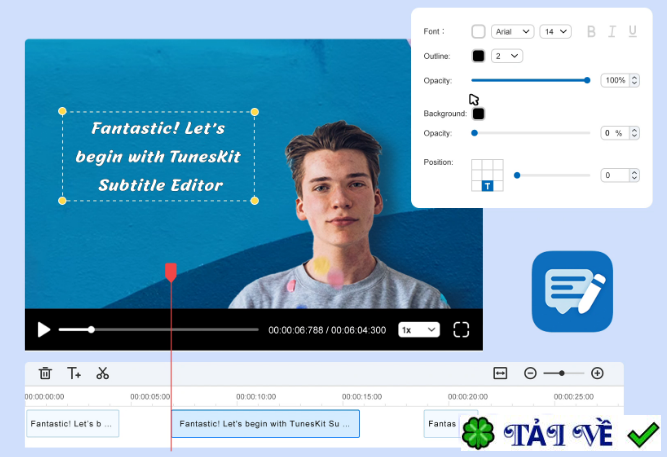The width and height of the screenshot is (667, 457).
Task: Click the 00:00:15:00 mark on timeline ruler
Action: [x=362, y=397]
